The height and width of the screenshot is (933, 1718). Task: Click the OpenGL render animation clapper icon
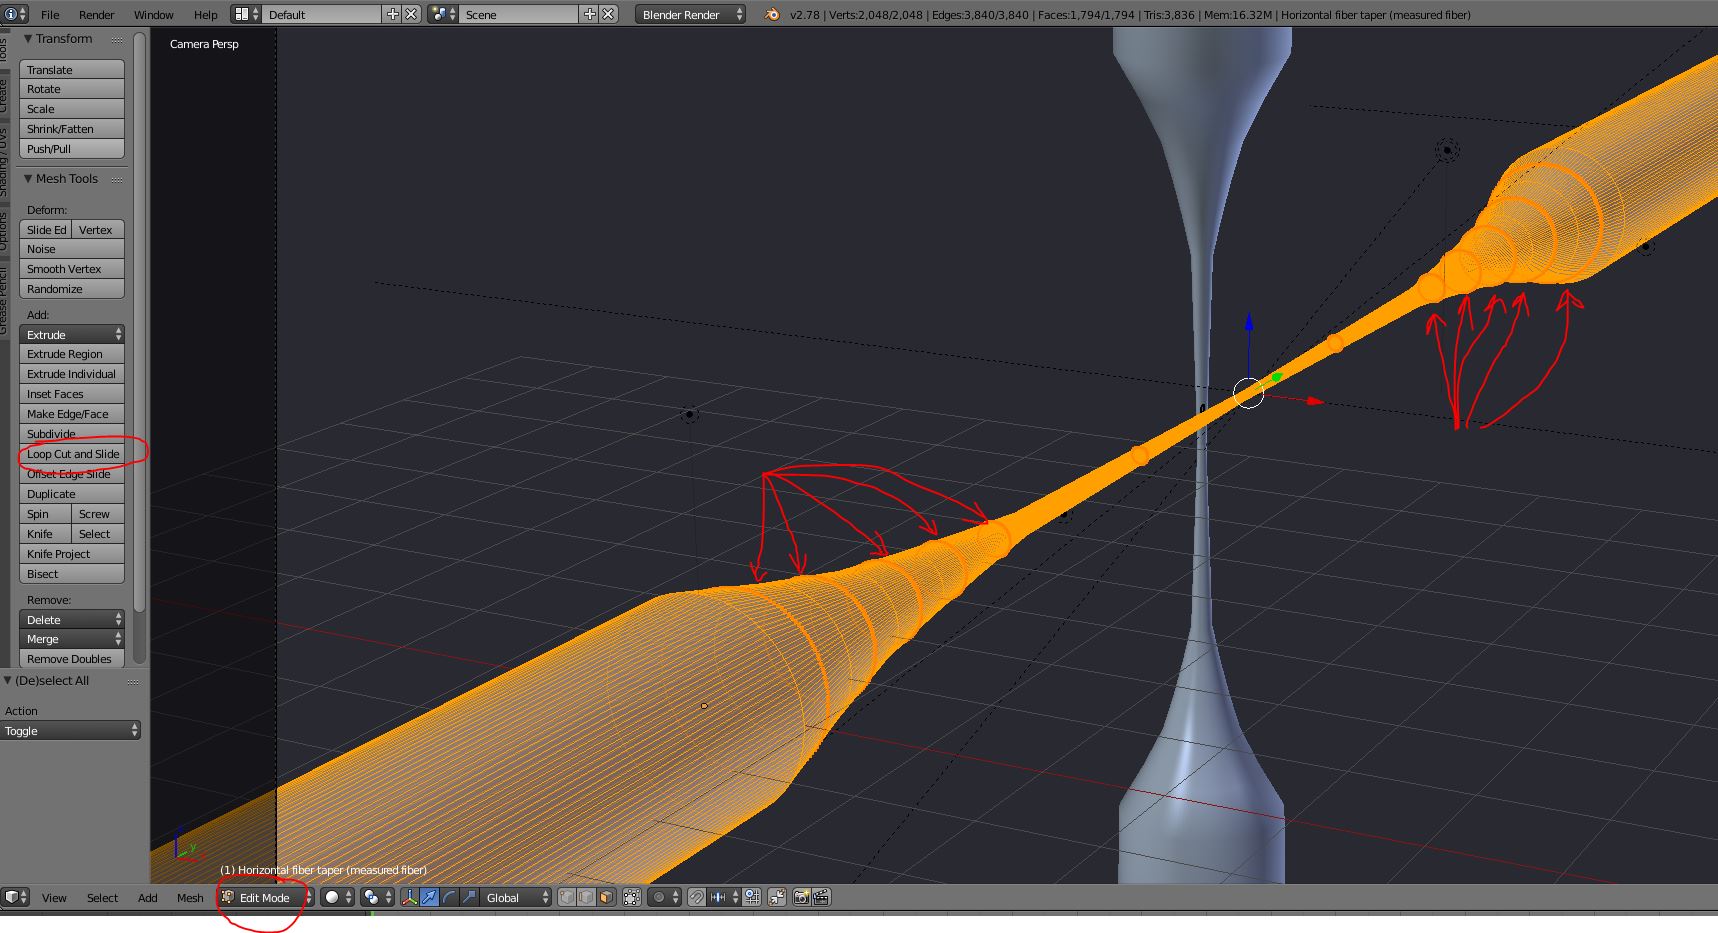coord(821,897)
